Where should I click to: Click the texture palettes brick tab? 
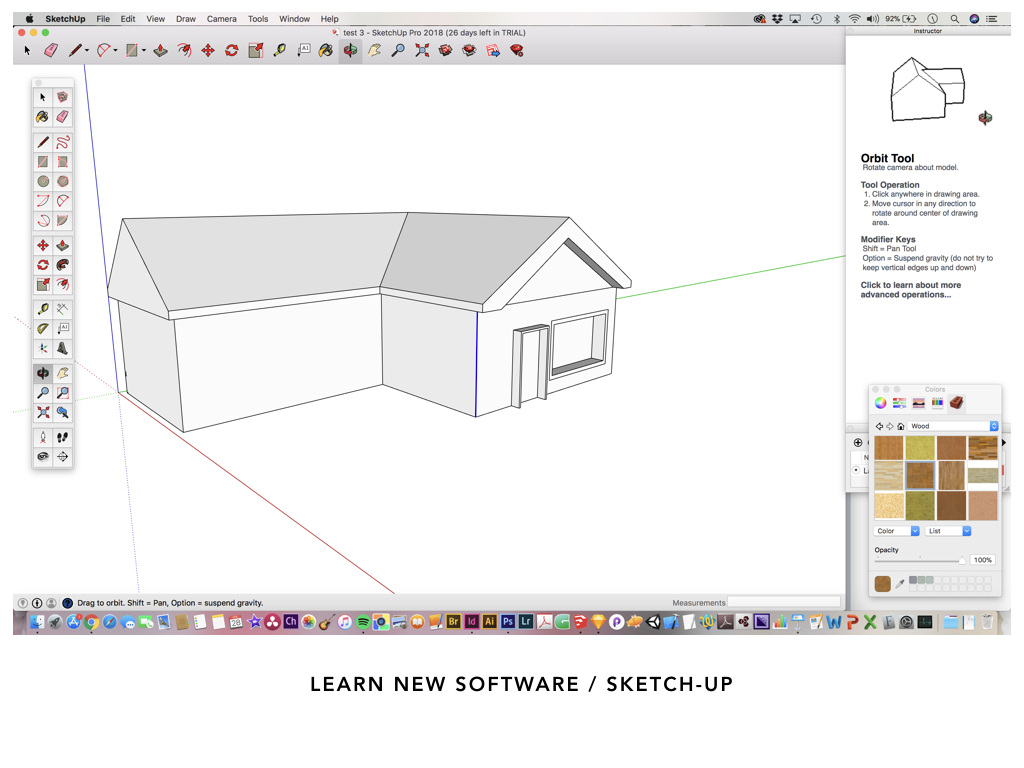[x=956, y=403]
